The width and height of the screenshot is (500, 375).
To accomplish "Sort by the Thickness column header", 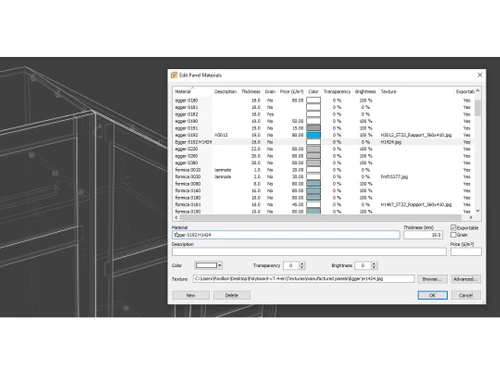I will click(x=251, y=91).
